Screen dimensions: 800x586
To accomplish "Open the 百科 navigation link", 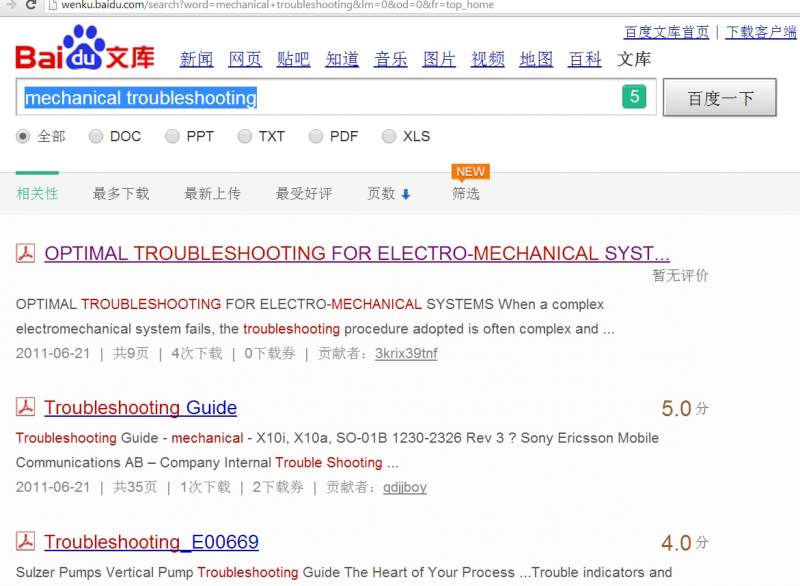I will [585, 59].
